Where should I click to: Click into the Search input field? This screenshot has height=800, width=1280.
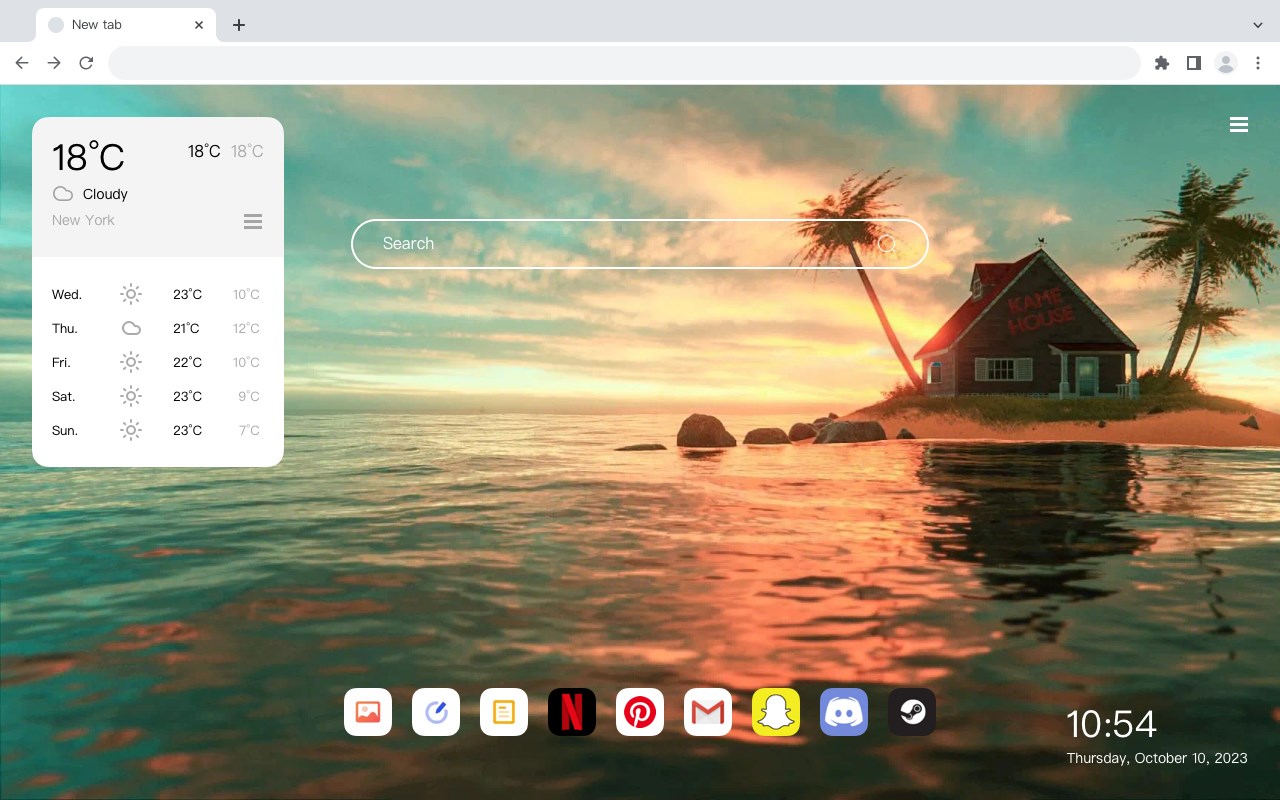point(640,244)
